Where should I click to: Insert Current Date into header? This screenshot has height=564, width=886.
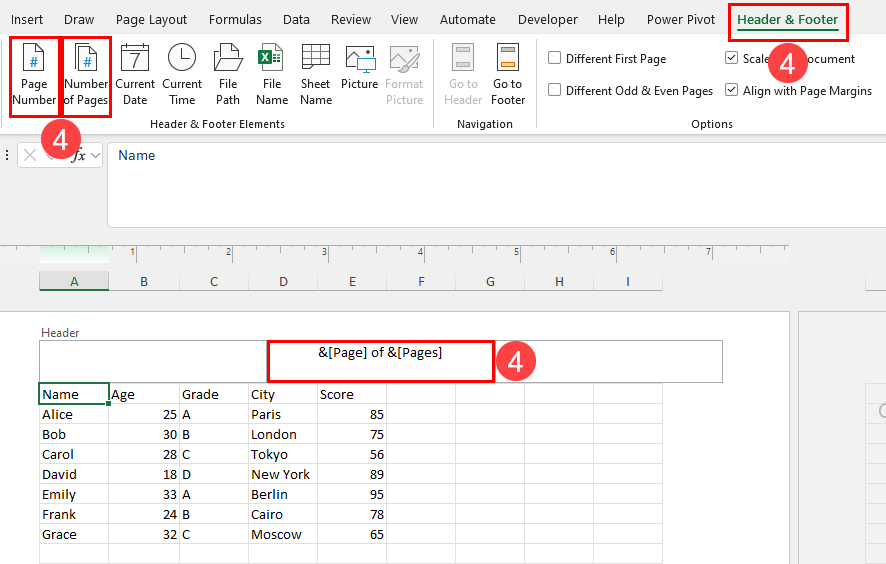point(135,76)
